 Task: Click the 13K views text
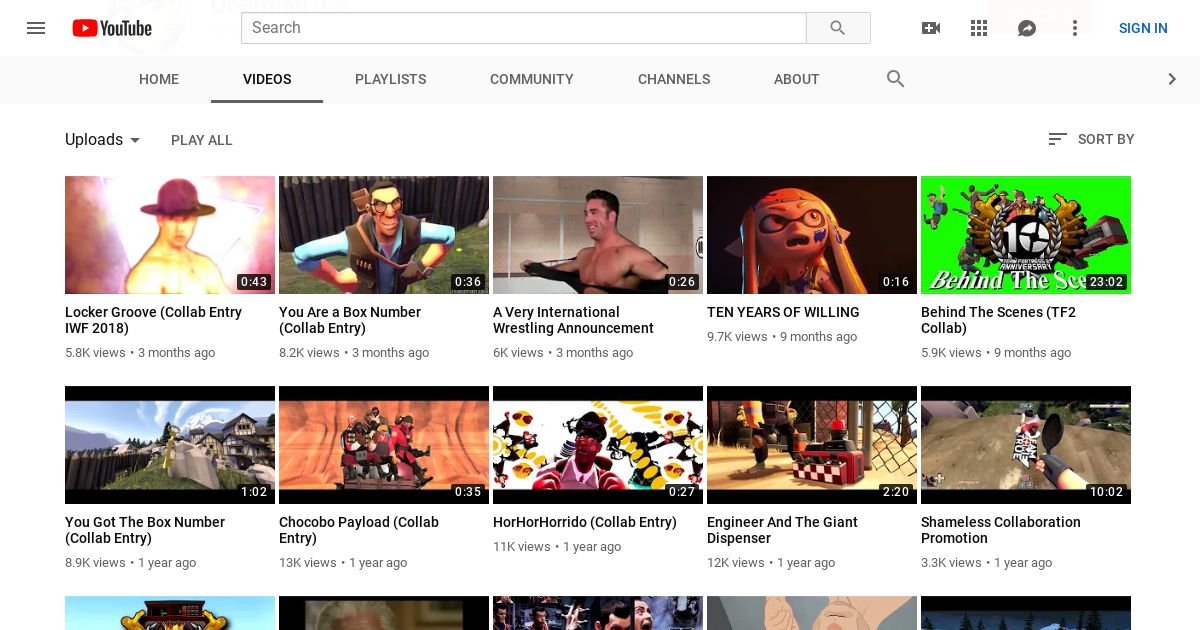(x=307, y=563)
